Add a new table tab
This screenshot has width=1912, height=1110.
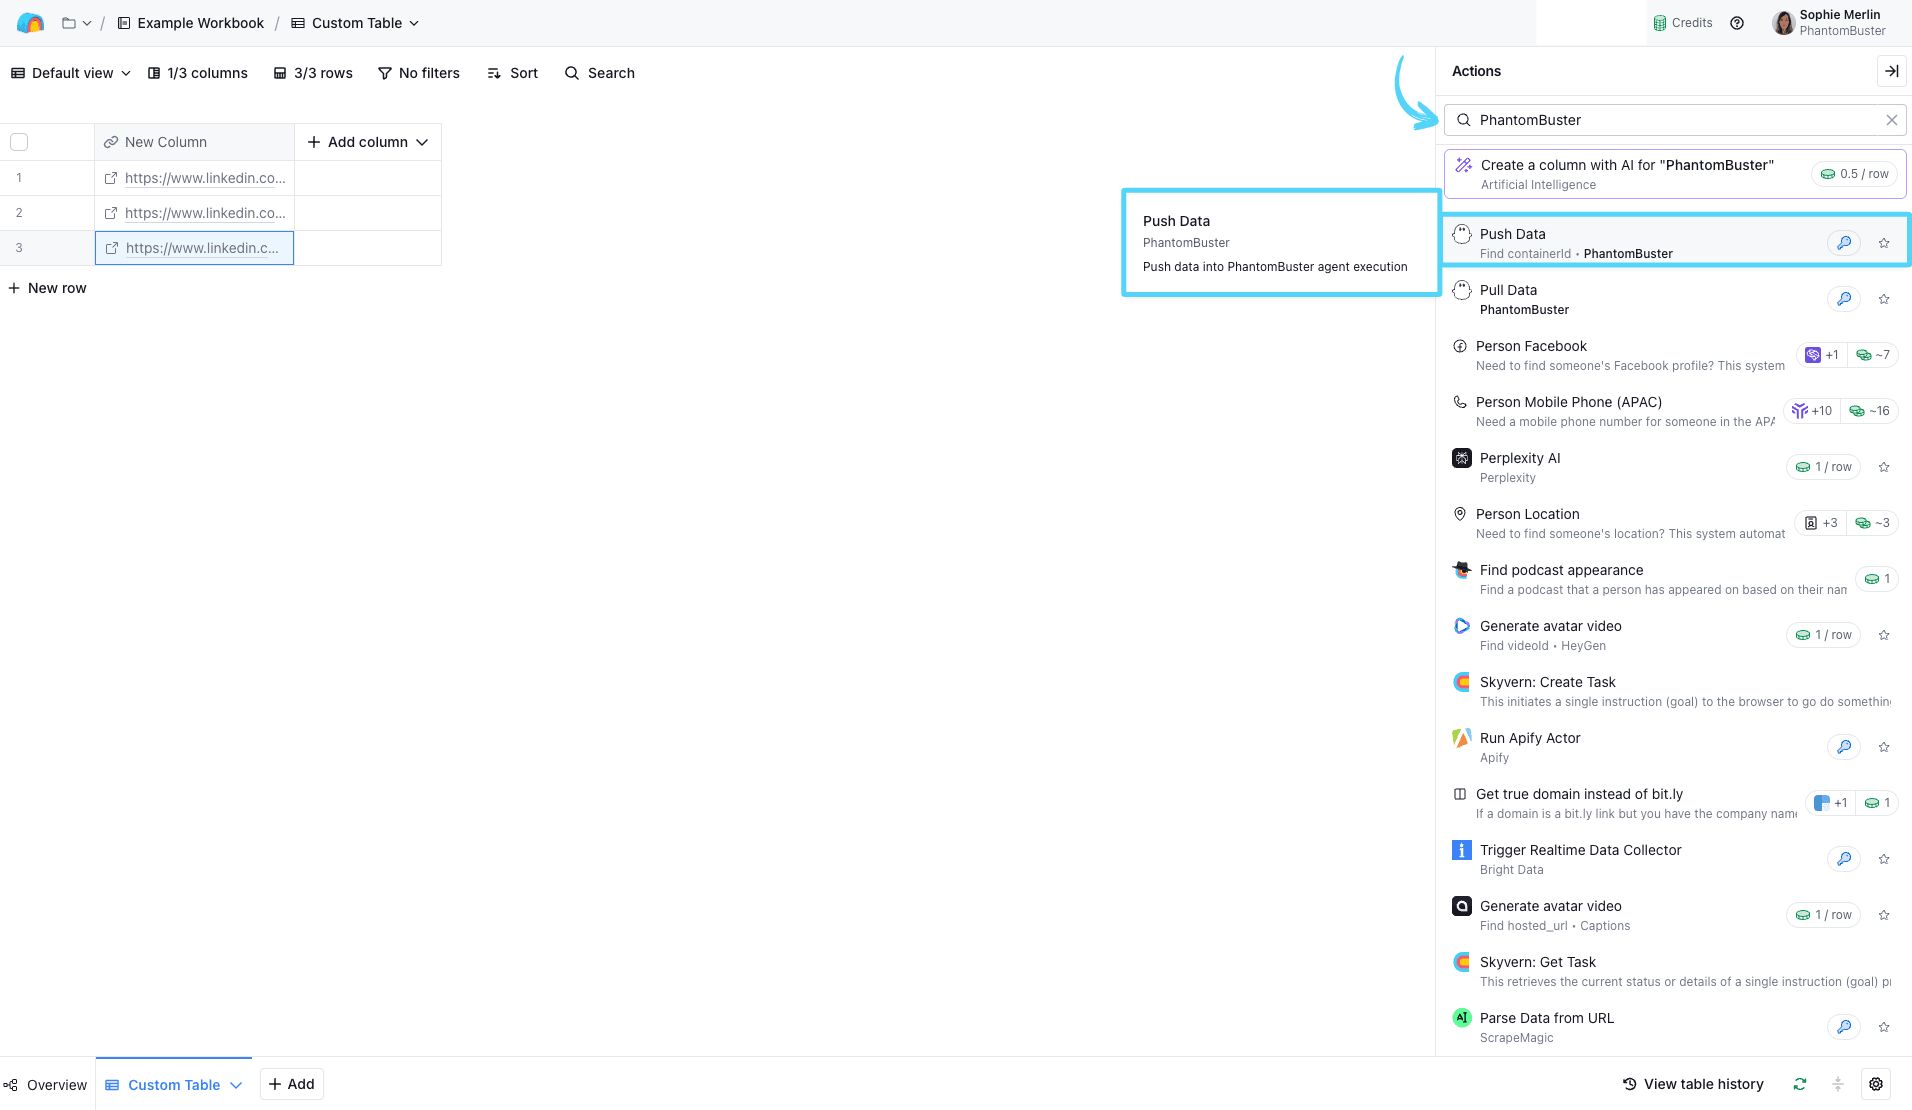(291, 1084)
